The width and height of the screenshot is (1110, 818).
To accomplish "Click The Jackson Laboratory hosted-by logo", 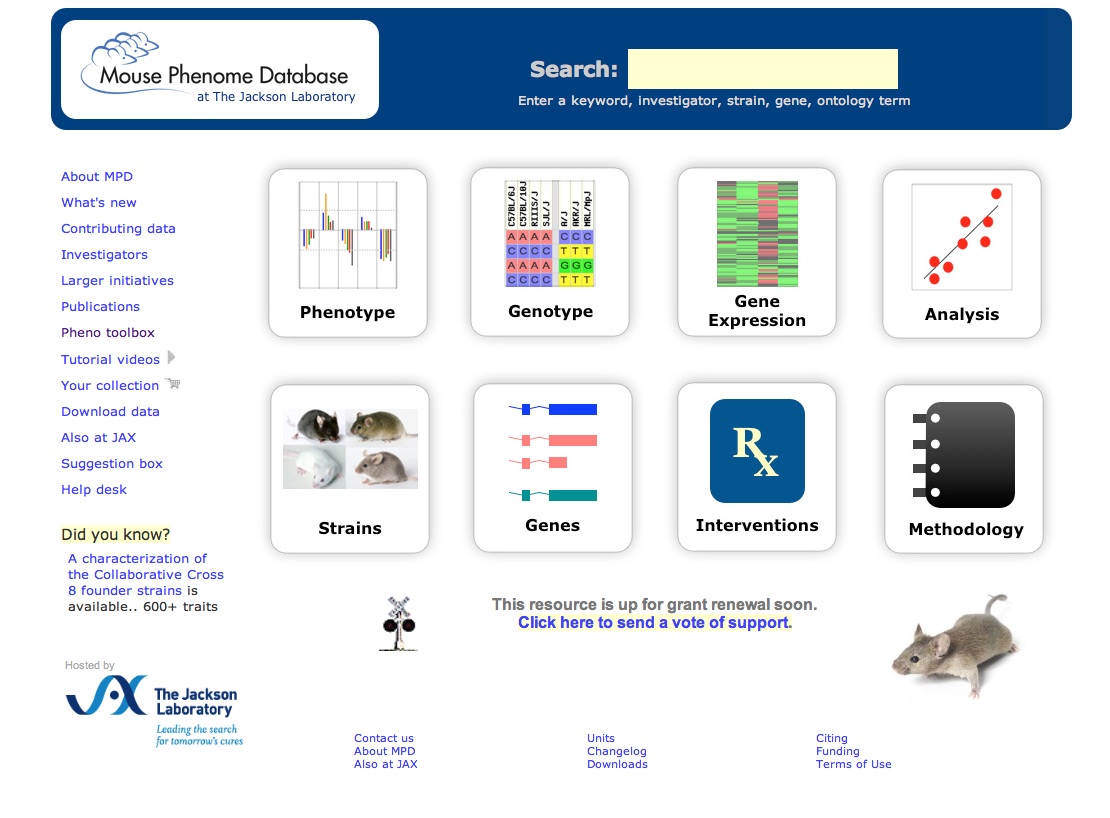I will 153,709.
